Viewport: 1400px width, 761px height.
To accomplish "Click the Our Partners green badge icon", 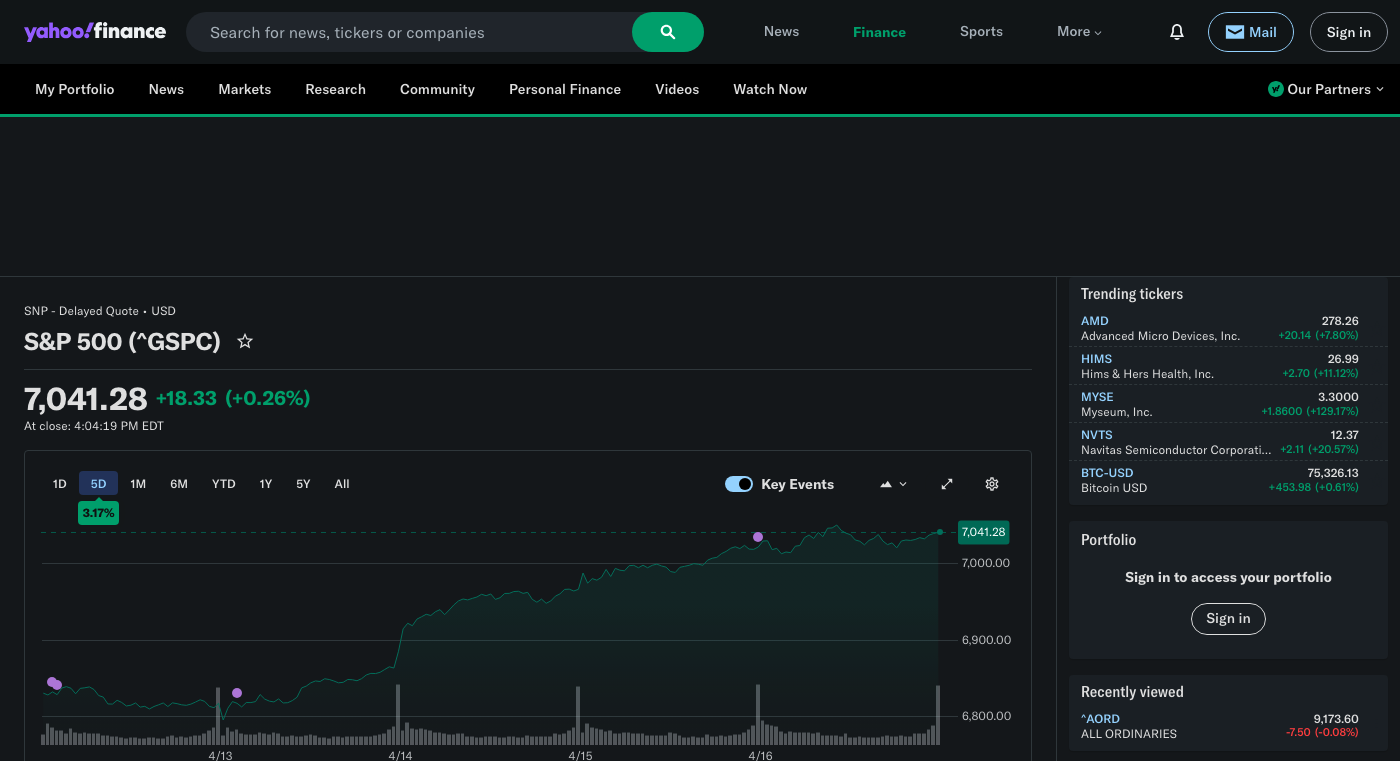I will pyautogui.click(x=1275, y=89).
